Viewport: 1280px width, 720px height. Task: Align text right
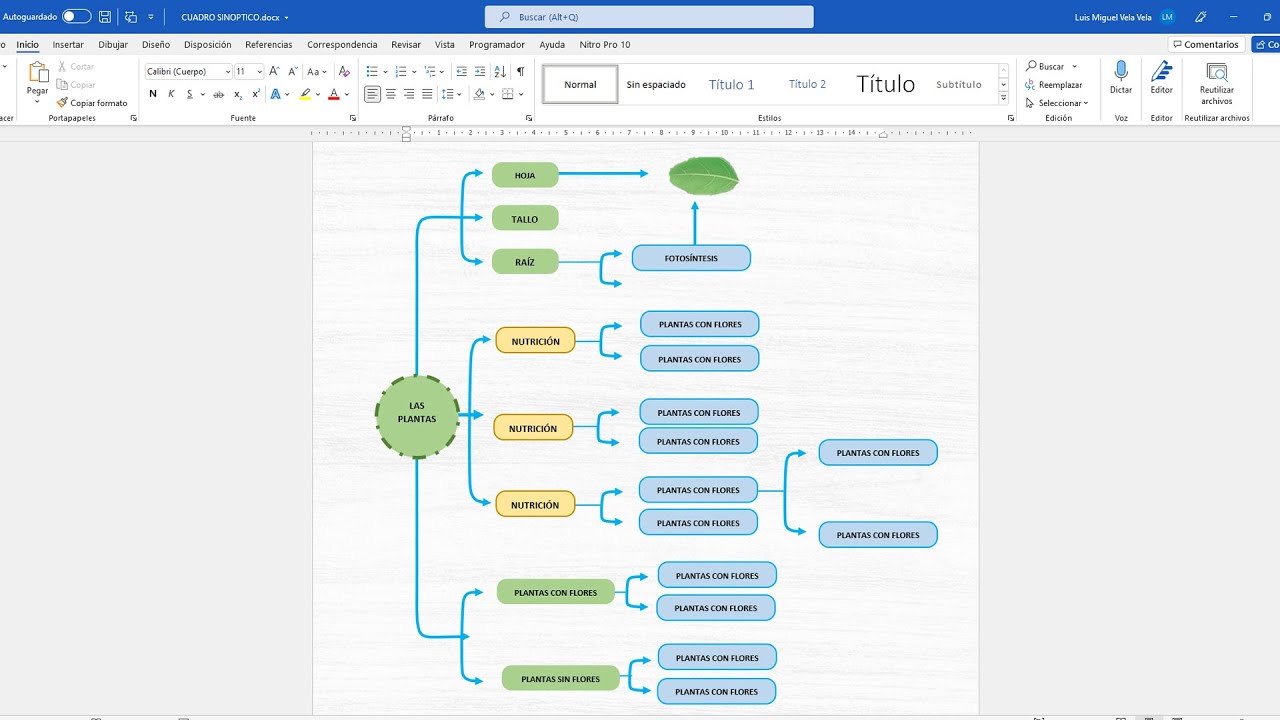pyautogui.click(x=409, y=94)
